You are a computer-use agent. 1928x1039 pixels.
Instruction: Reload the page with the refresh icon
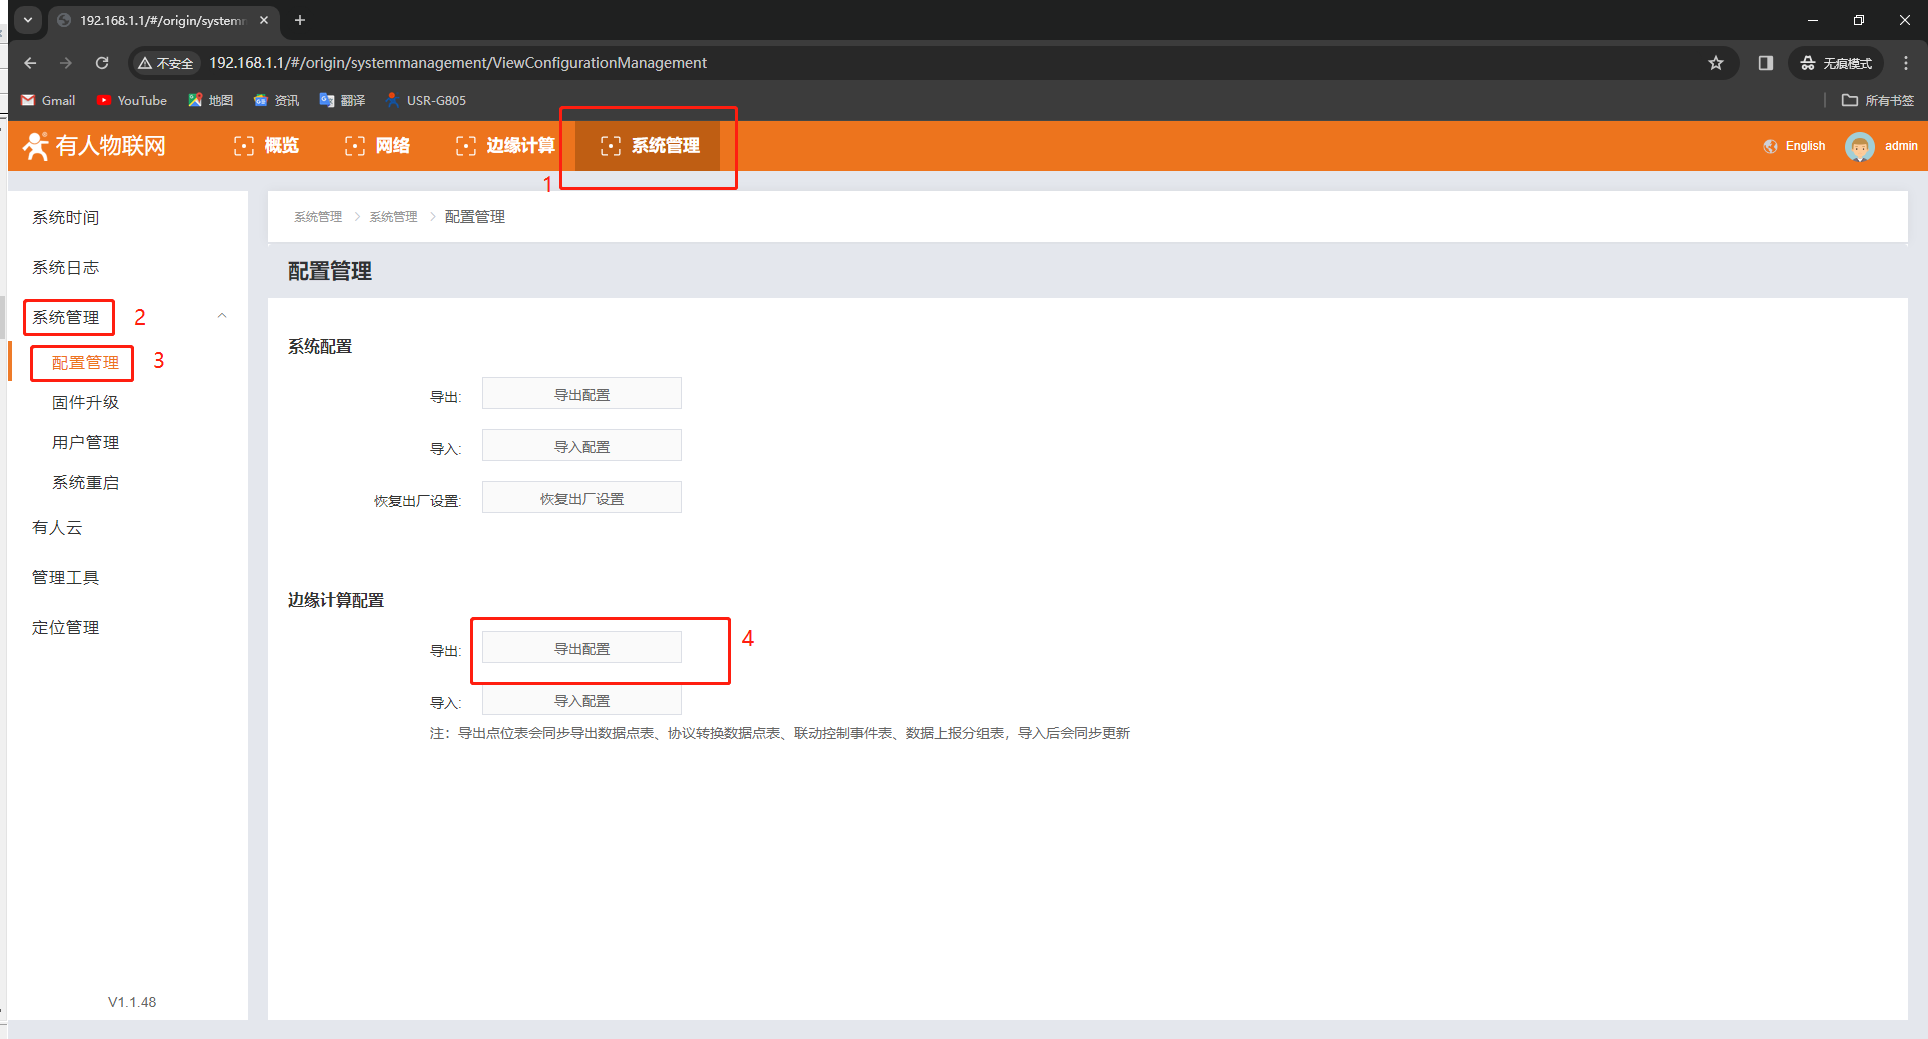(102, 63)
